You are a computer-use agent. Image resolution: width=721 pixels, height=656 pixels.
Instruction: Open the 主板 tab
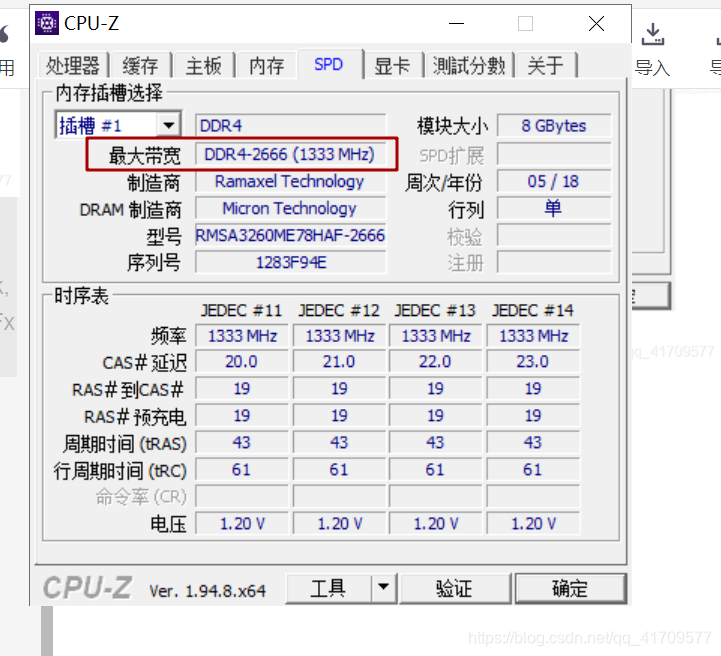pos(203,65)
